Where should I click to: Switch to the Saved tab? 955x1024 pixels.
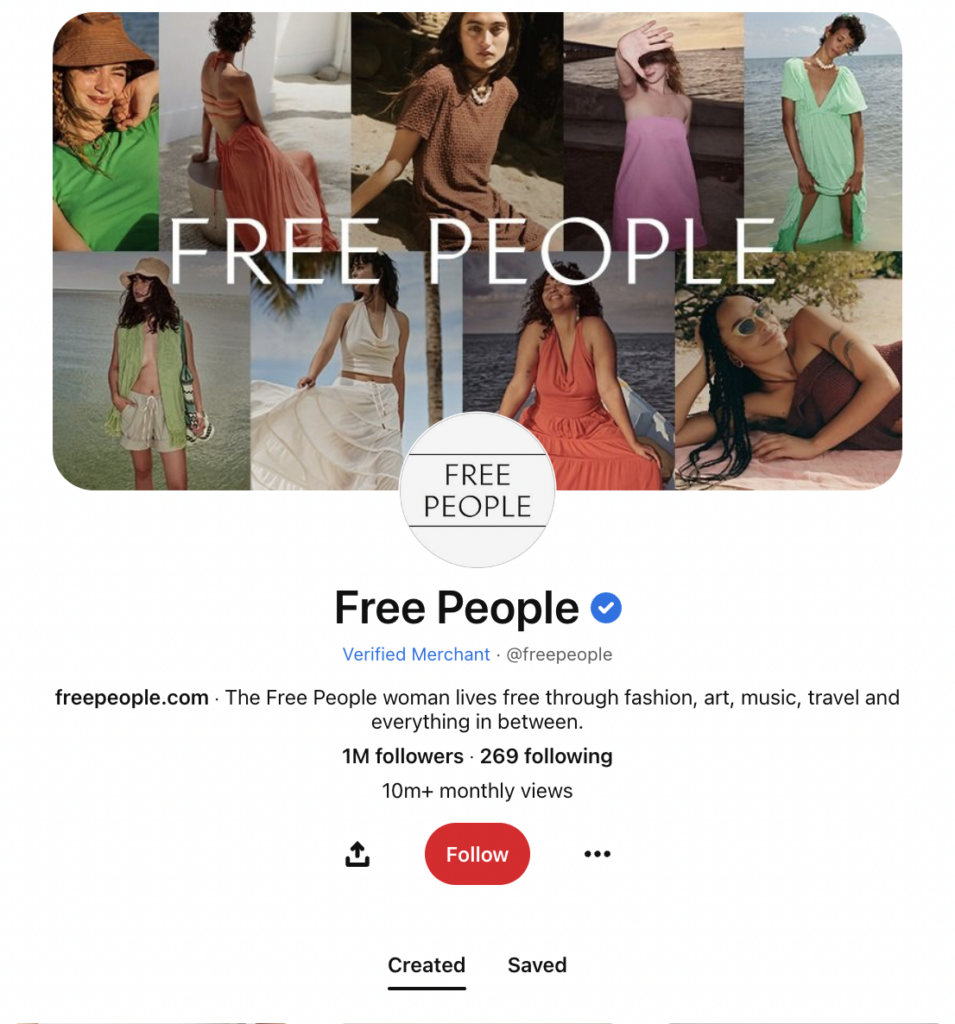(537, 965)
